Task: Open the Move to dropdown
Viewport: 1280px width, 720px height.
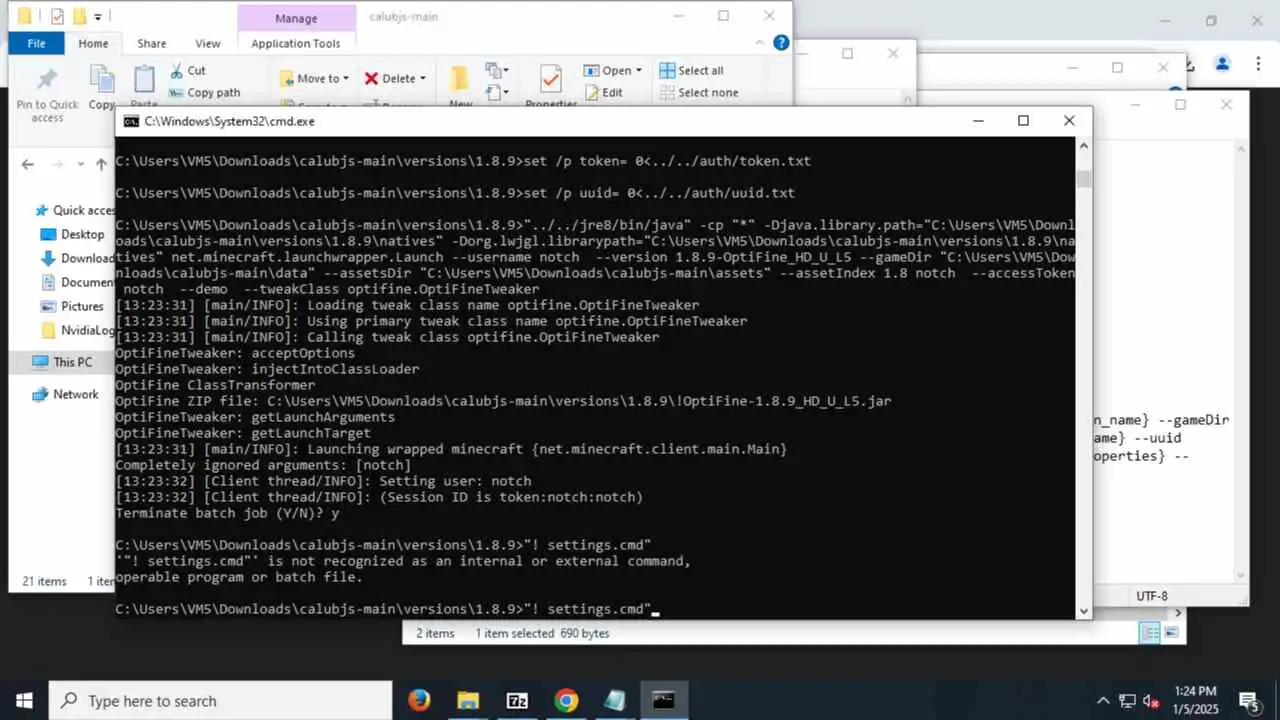Action: (x=315, y=78)
